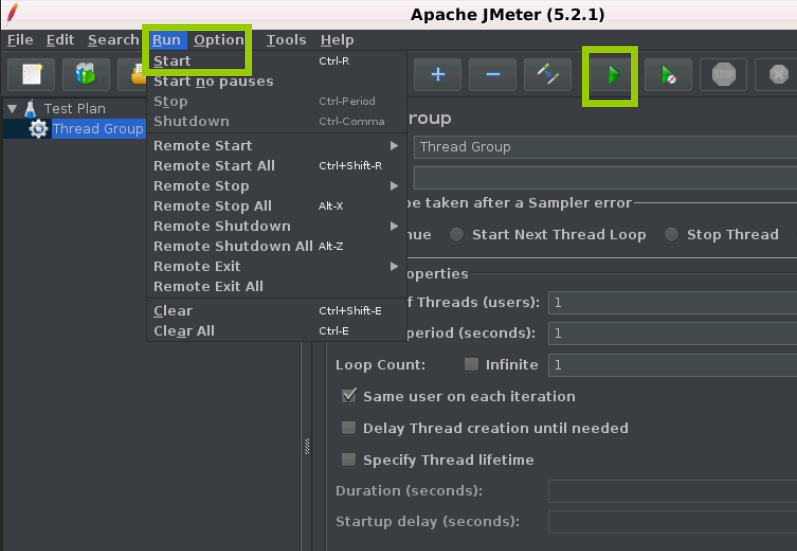Screen dimensions: 797x551
Task: Enable Delay Thread creation until needed
Action: (349, 427)
